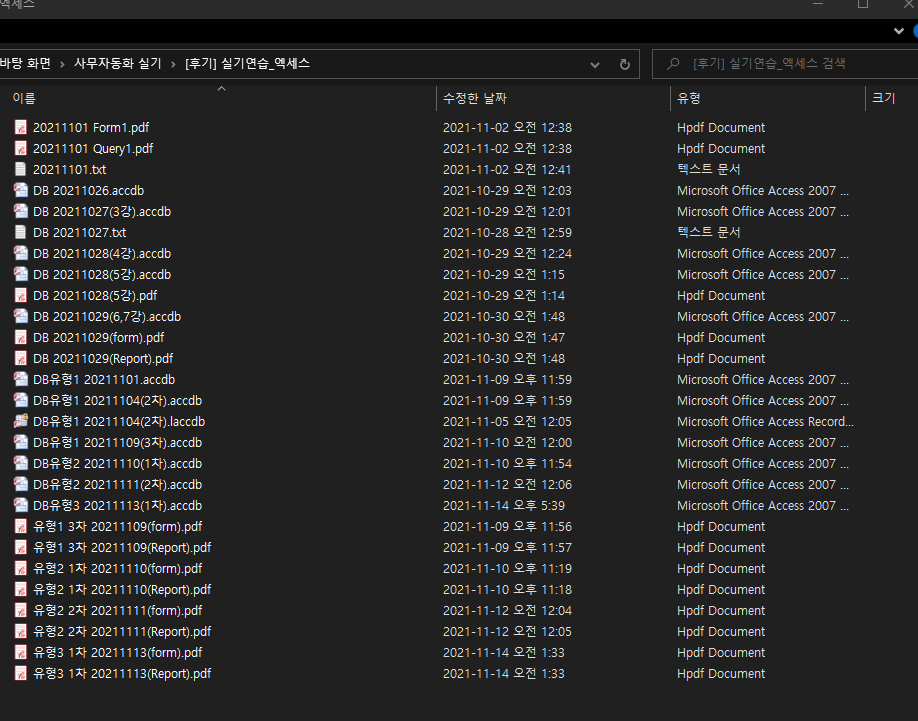
Task: Select the DB유형1 20211104(2차).laccdb lock file icon
Action: [x=20, y=422]
